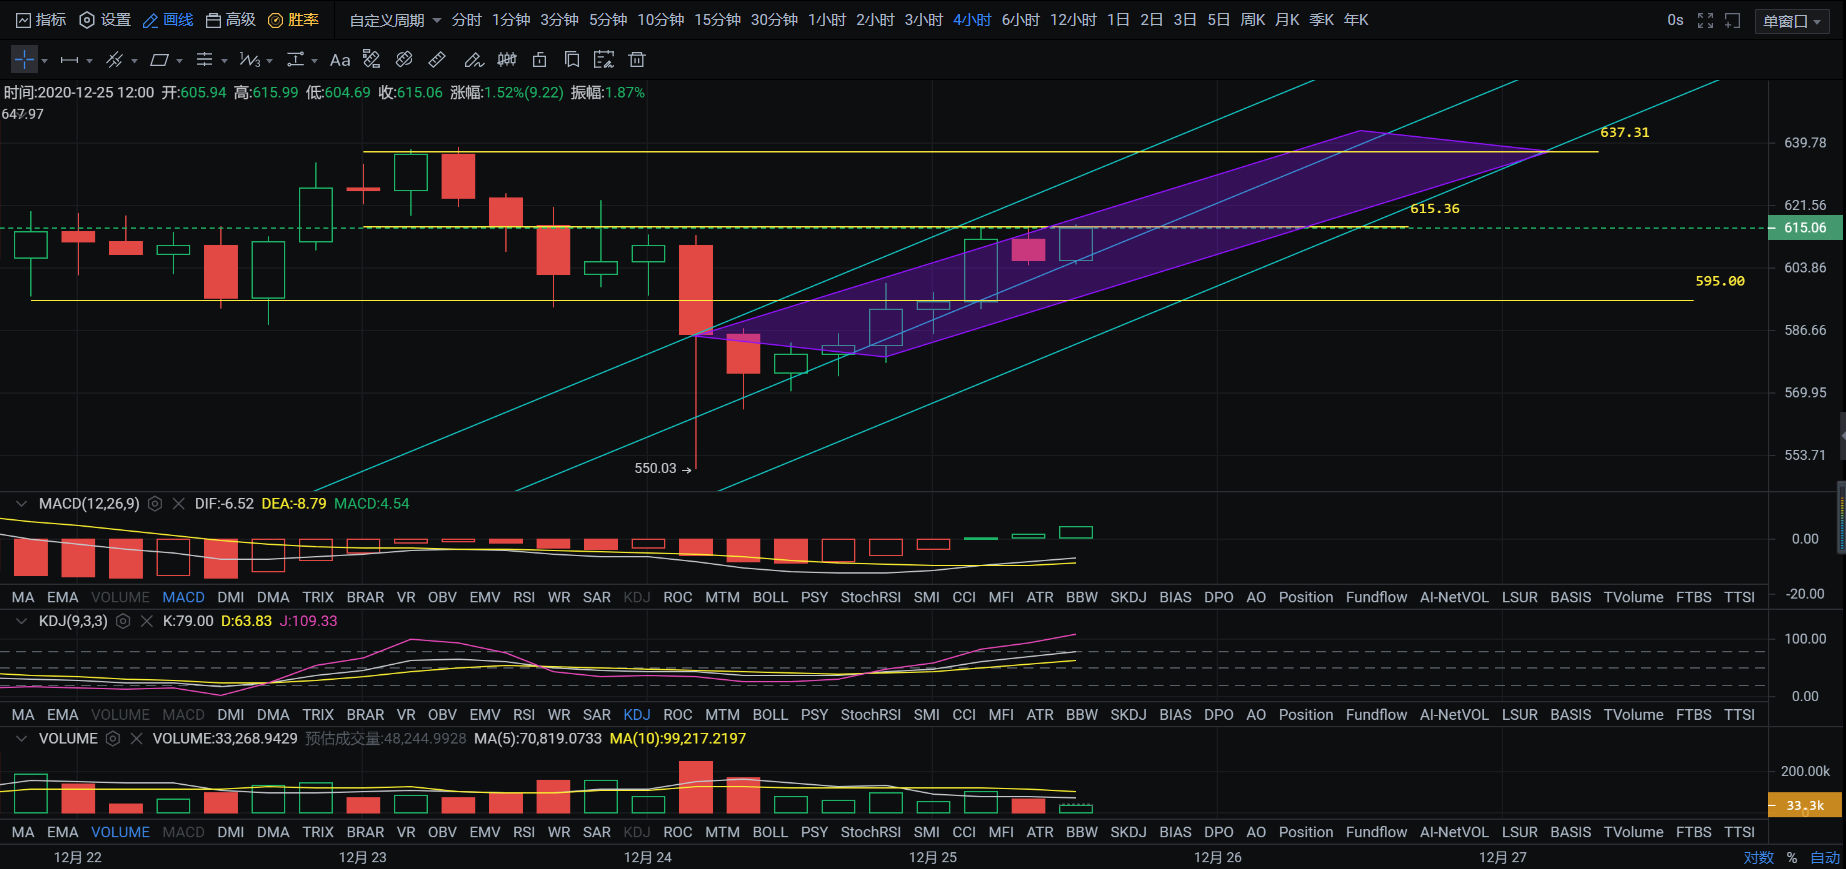
Task: Expand the 自定义周期 custom period dropdown
Action: 395,20
